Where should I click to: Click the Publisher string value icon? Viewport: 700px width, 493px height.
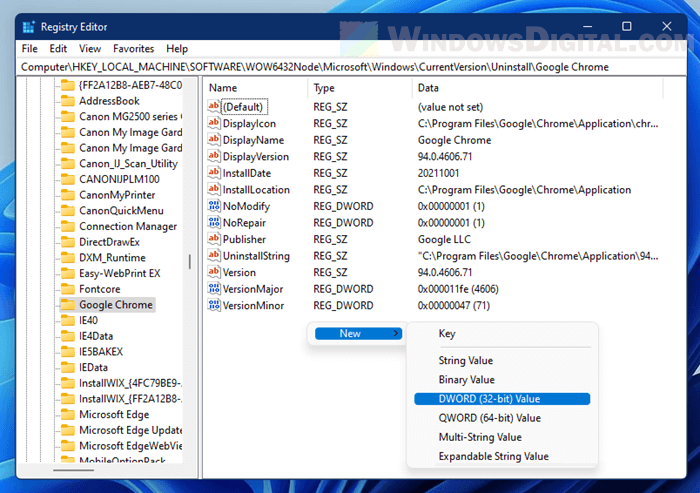(214, 238)
